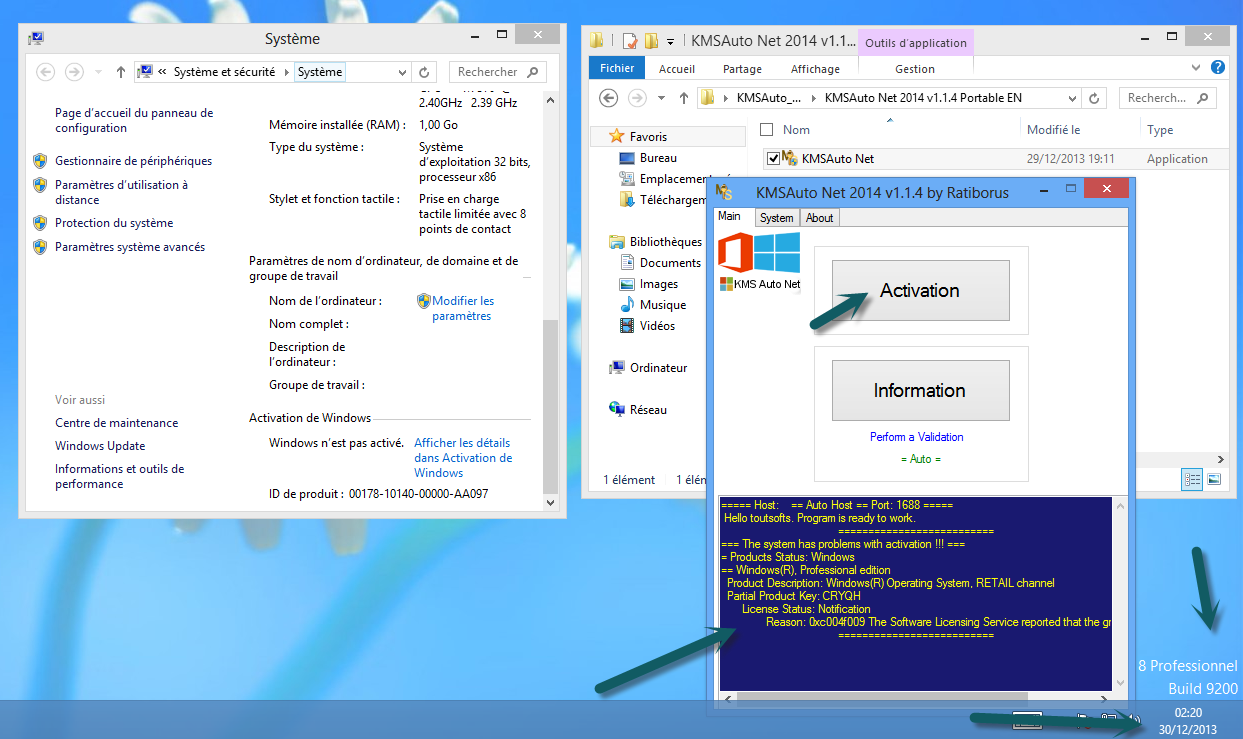Click Modifier les paramètres link
Viewport: 1243px width, 739px height.
(463, 308)
